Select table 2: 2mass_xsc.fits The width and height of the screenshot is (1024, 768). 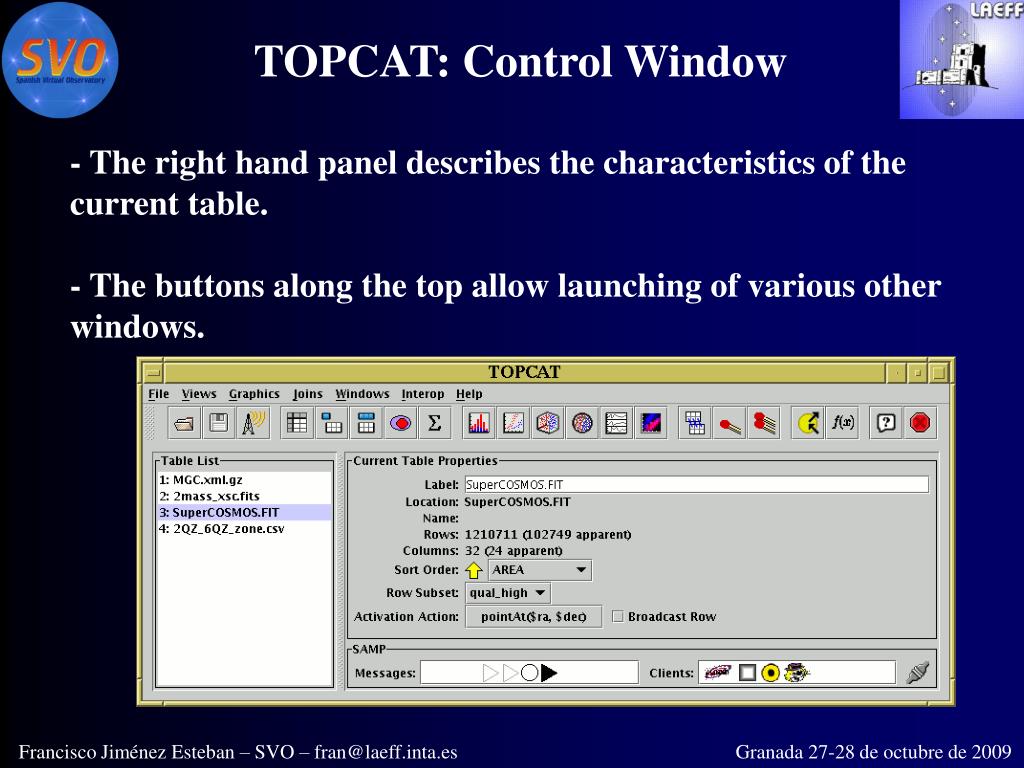(x=244, y=496)
